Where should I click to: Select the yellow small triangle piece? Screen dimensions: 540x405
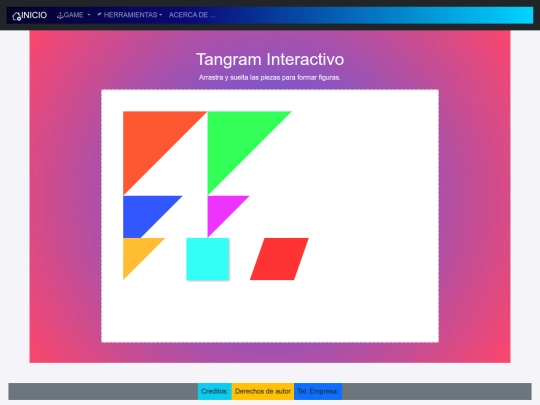tap(137, 252)
